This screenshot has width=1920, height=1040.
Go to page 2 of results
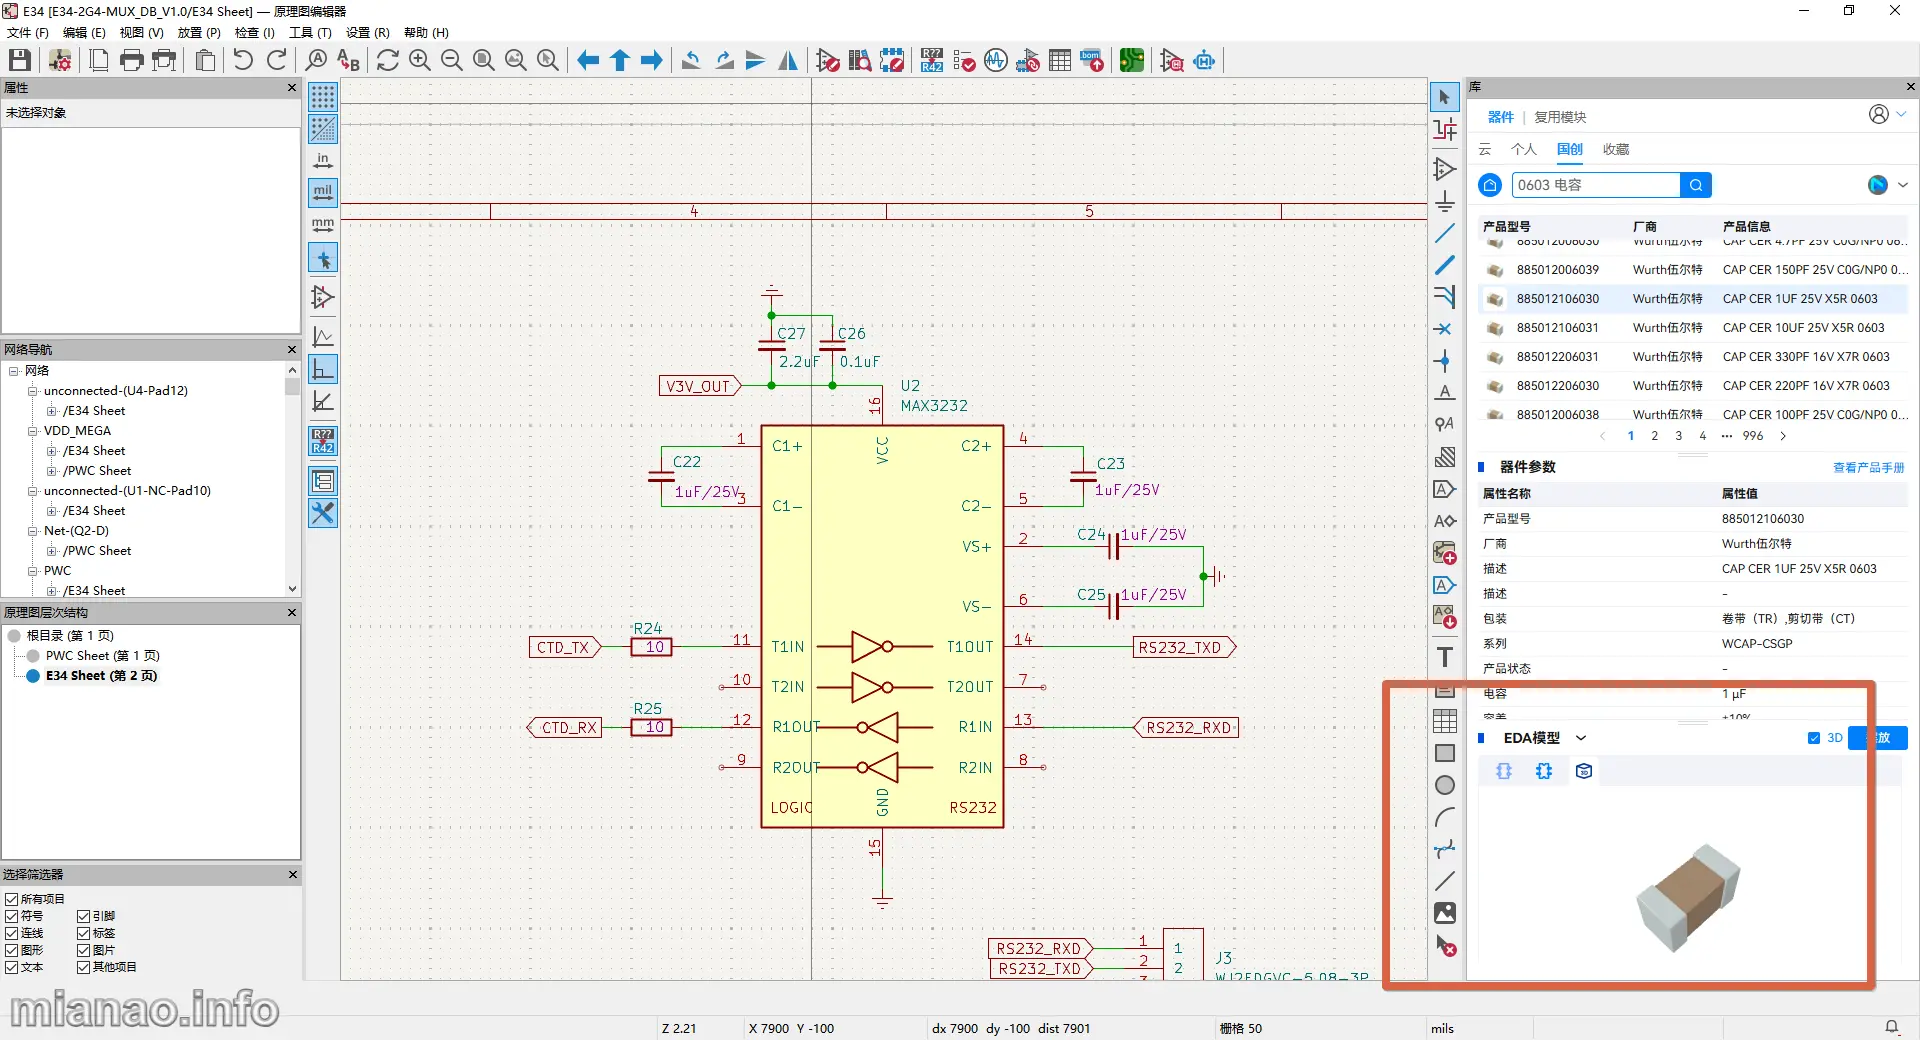pyautogui.click(x=1655, y=436)
